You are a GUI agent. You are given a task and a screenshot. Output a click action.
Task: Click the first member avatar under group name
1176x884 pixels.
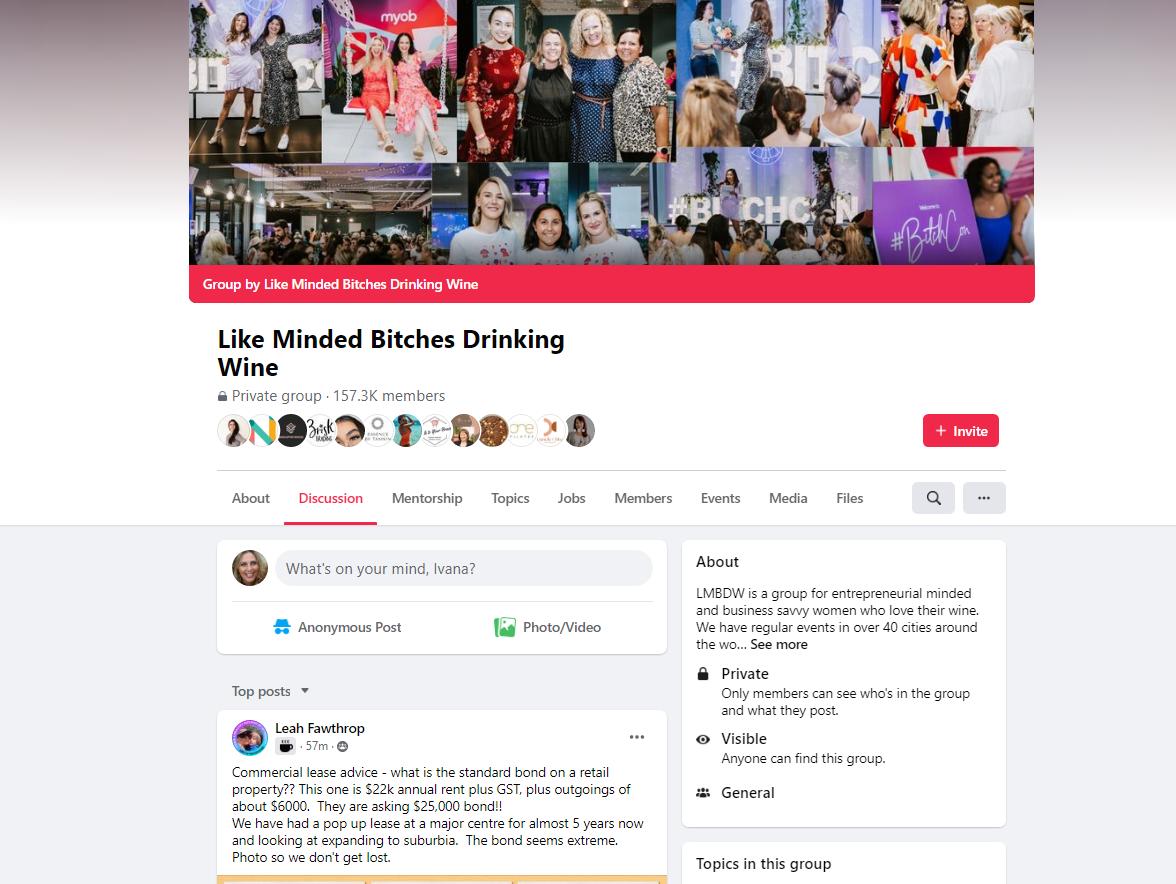click(x=233, y=430)
